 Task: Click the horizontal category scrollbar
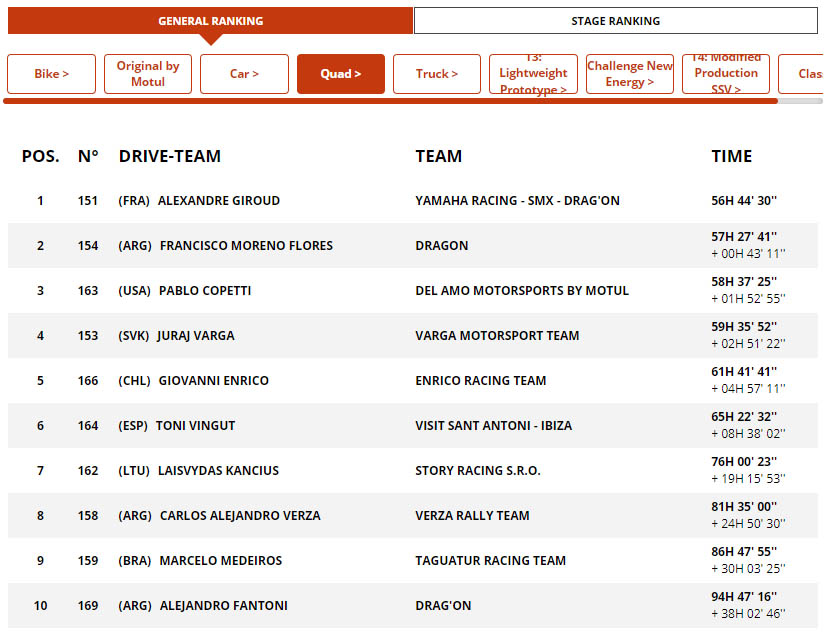390,101
